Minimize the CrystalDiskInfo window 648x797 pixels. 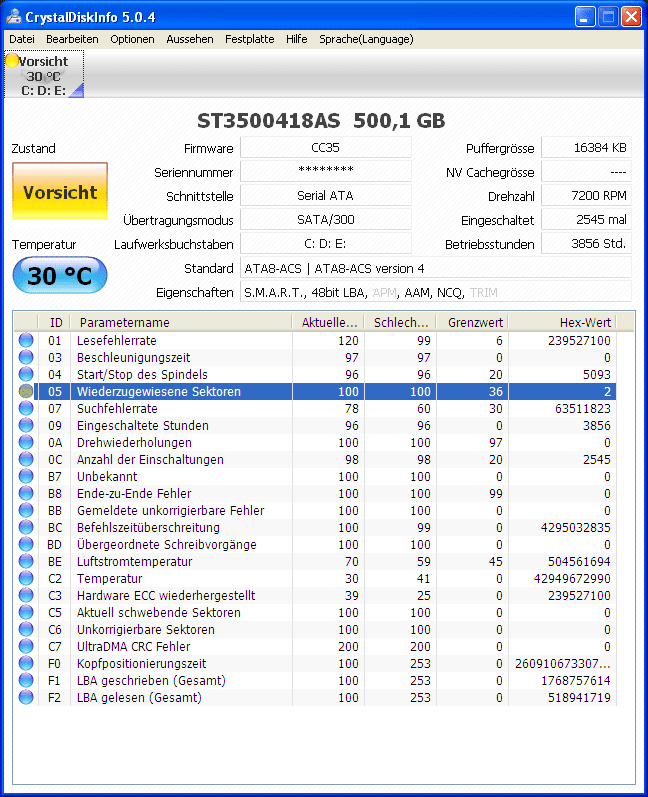click(x=585, y=17)
